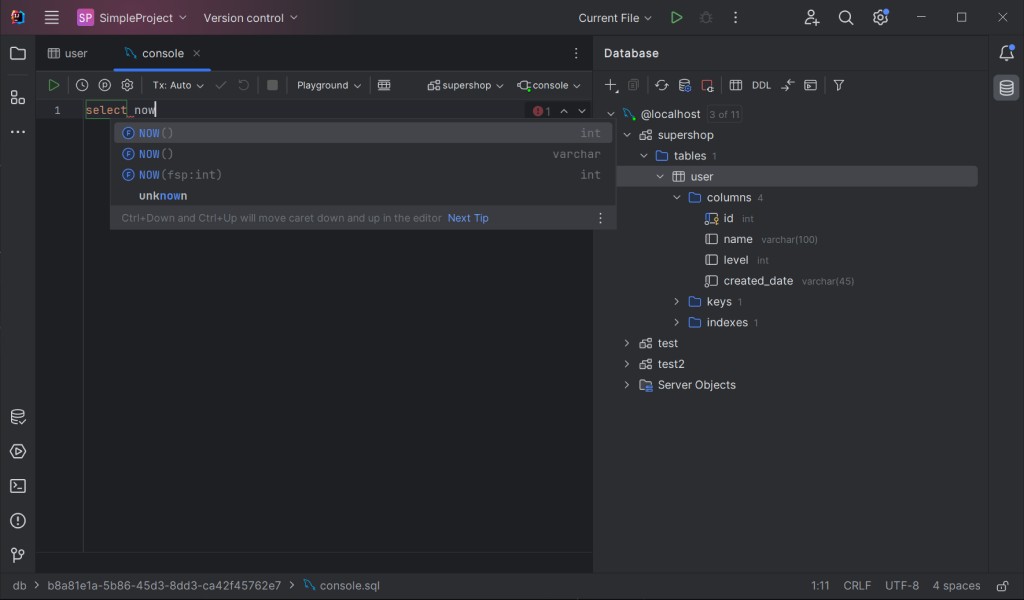Open the Tx: Auto transaction mode dropdown
Image resolution: width=1024 pixels, height=600 pixels.
tap(178, 86)
